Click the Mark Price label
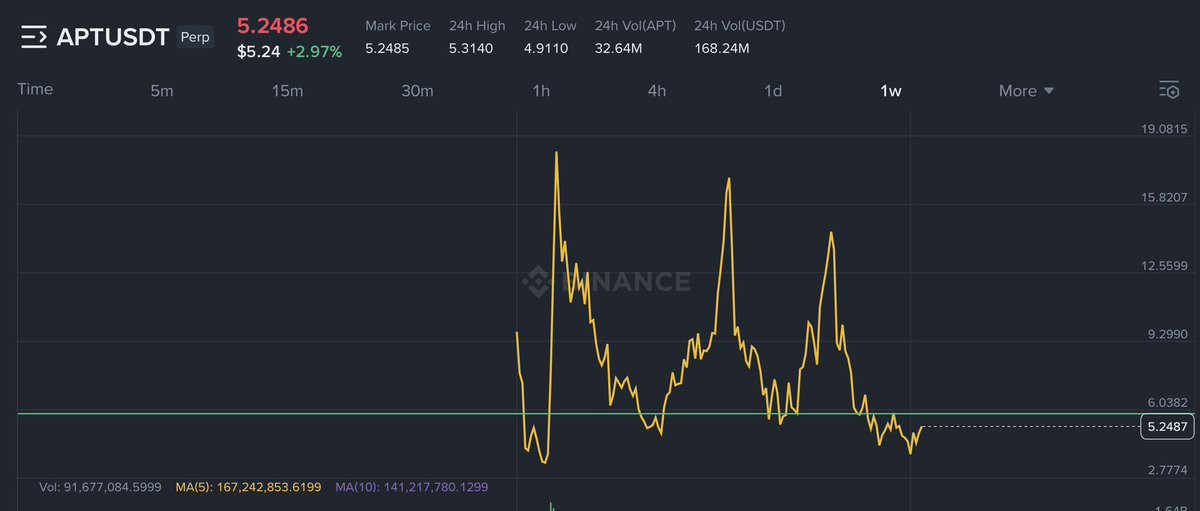 click(397, 26)
